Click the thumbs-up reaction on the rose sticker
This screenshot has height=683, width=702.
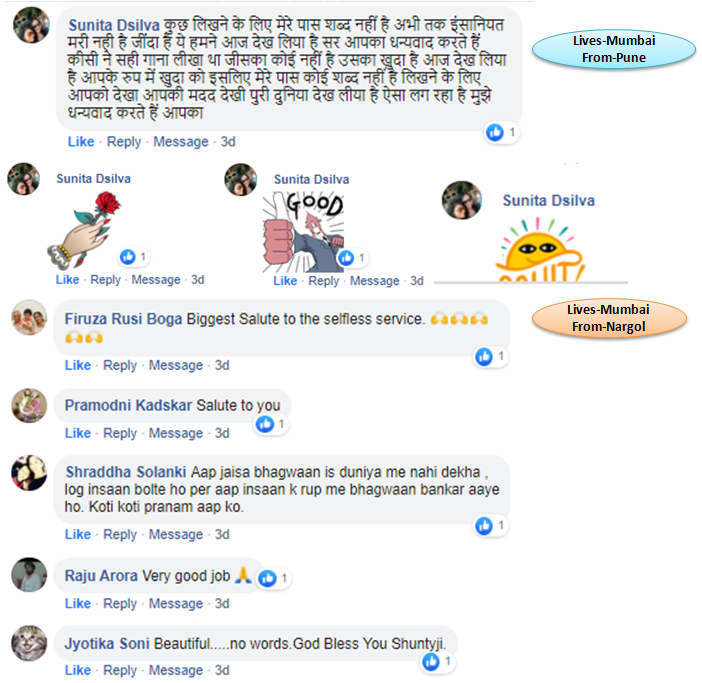(x=128, y=257)
